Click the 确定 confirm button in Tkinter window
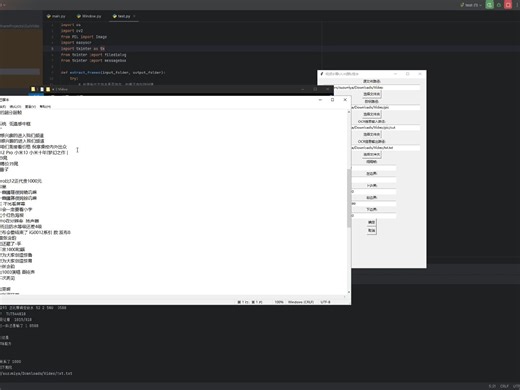The height and width of the screenshot is (390, 520). (372, 222)
